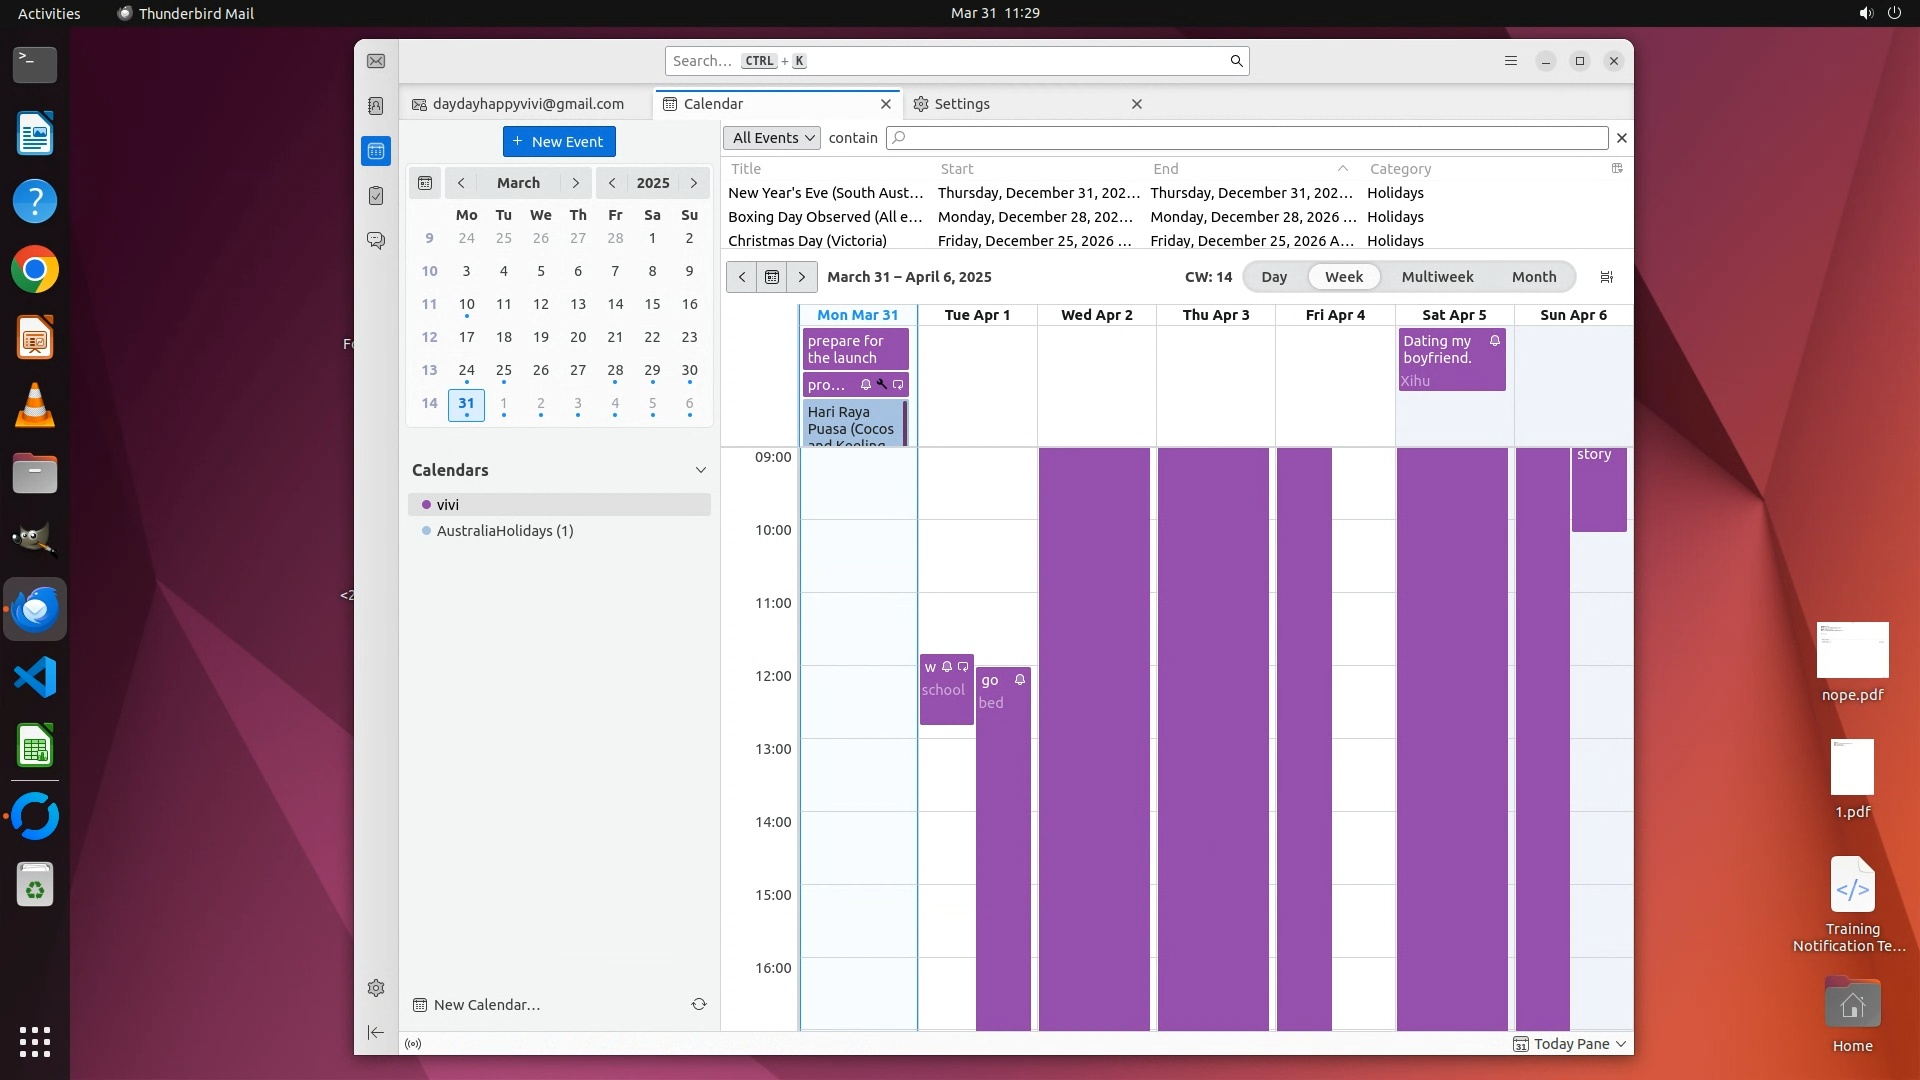Select the Month view radio button

(x=1533, y=277)
